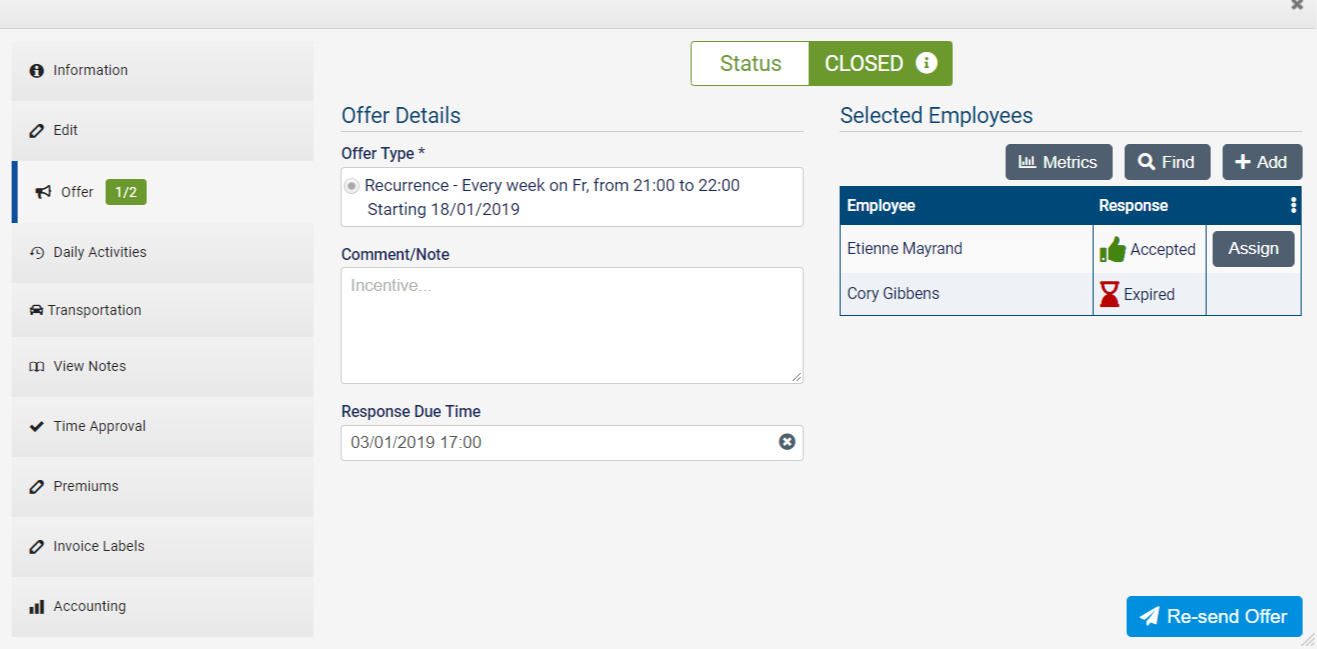This screenshot has width=1317, height=649.
Task: Assign Etienne Mayrand to the shift
Action: (1253, 249)
